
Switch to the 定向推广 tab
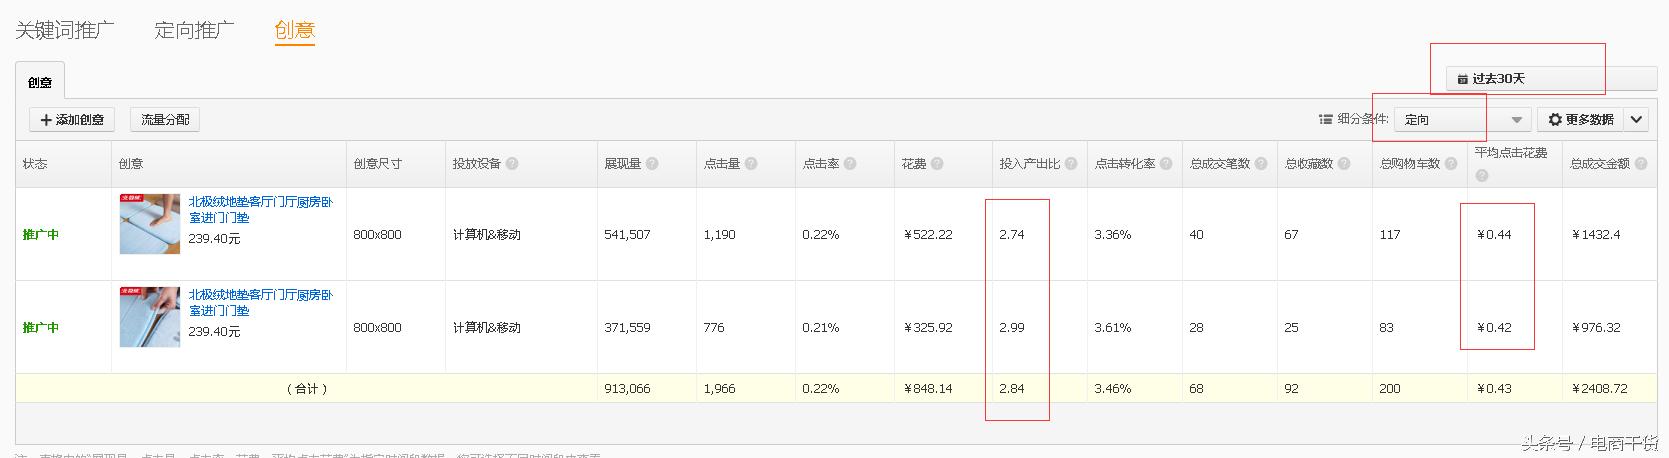pos(194,30)
